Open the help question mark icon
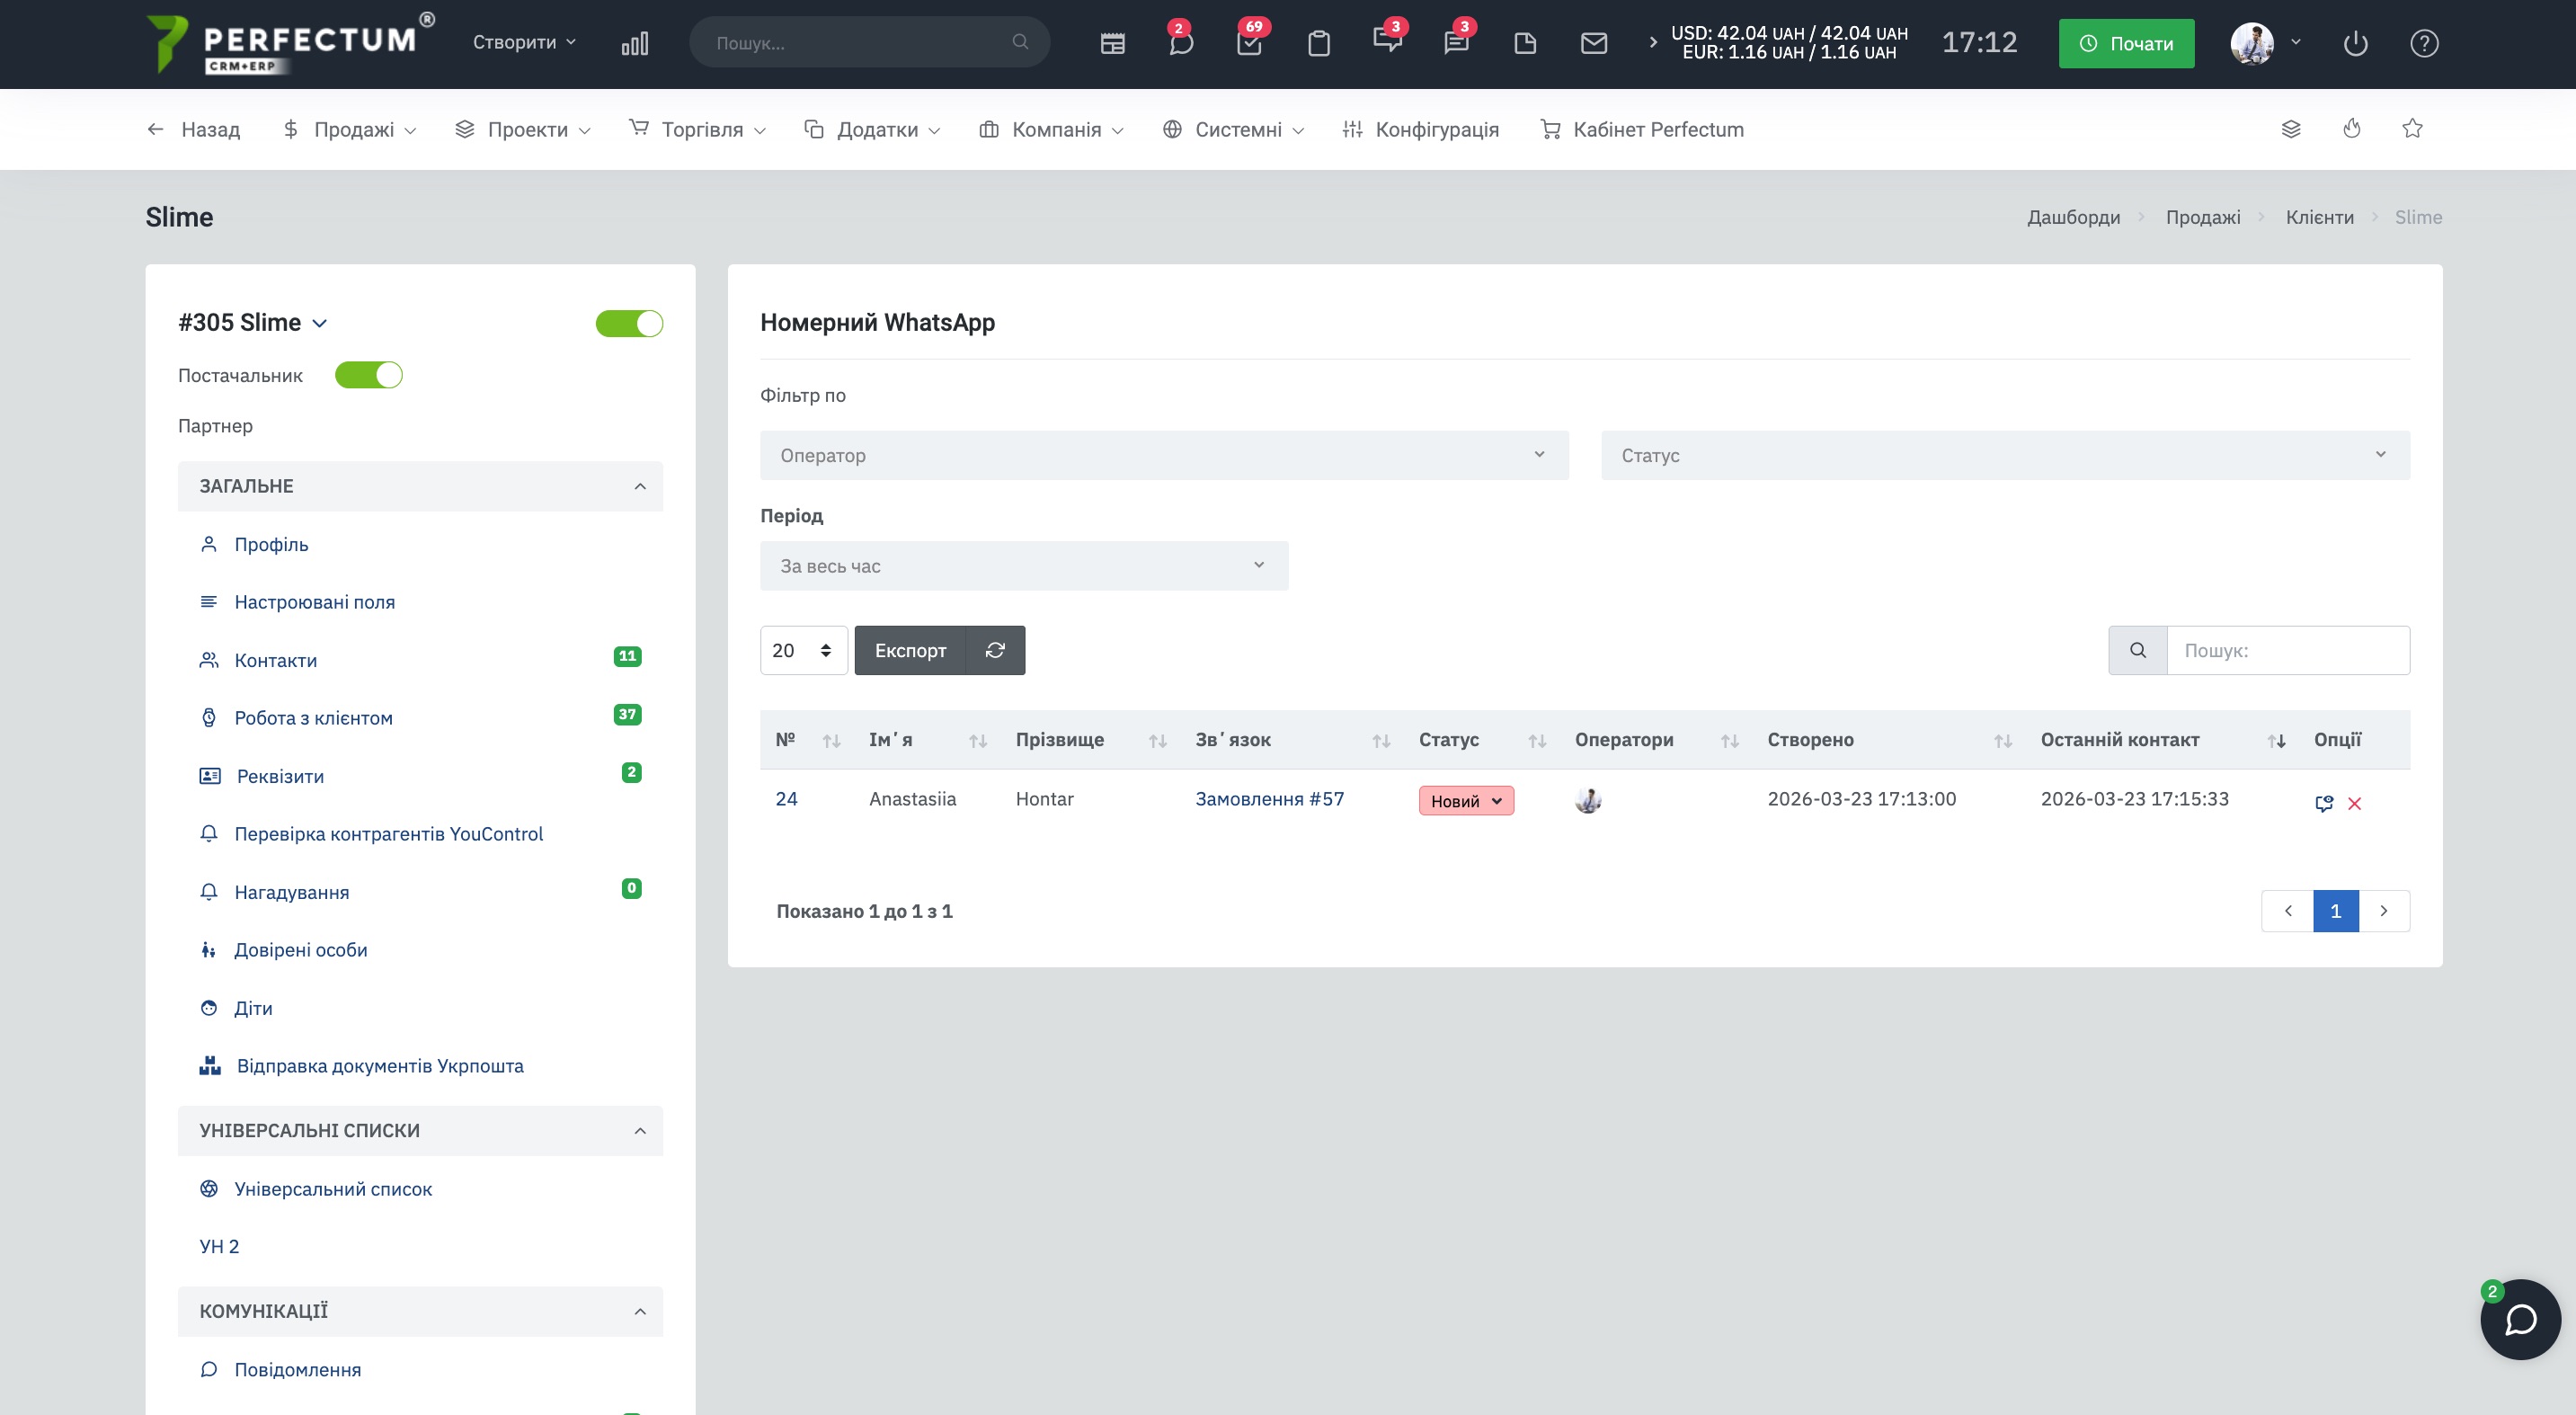 coord(2423,43)
